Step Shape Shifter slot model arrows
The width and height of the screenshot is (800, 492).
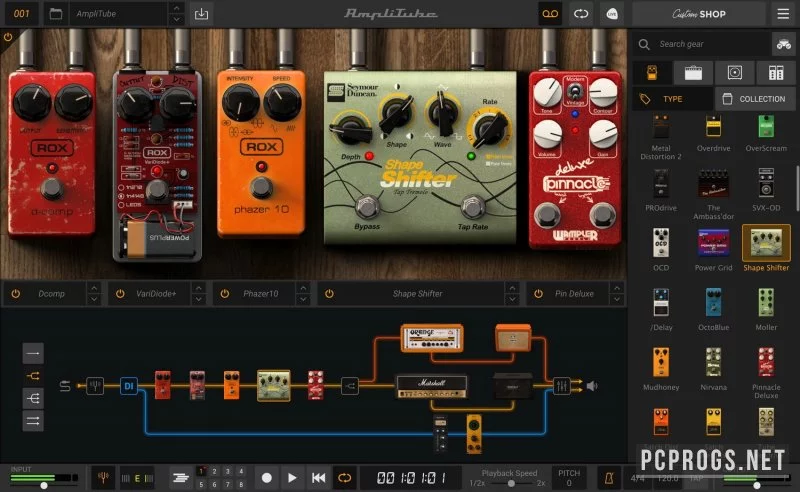512,293
